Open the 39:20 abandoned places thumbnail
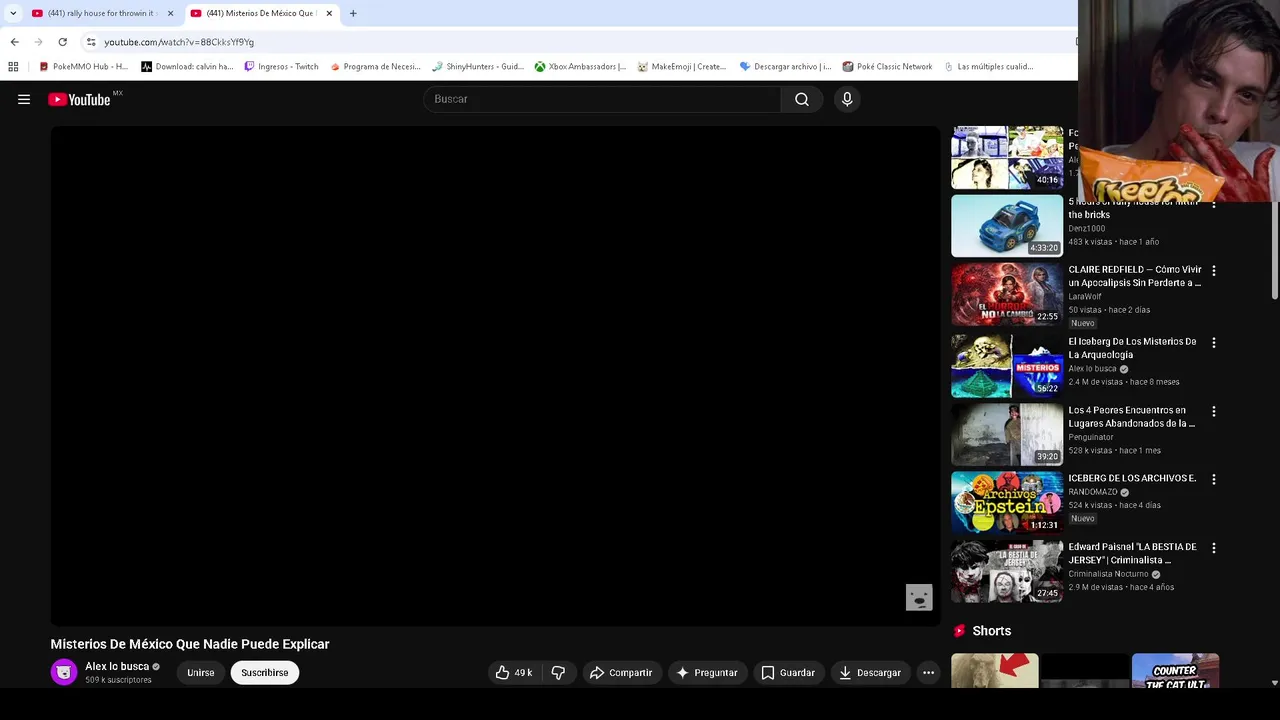 pyautogui.click(x=1007, y=435)
